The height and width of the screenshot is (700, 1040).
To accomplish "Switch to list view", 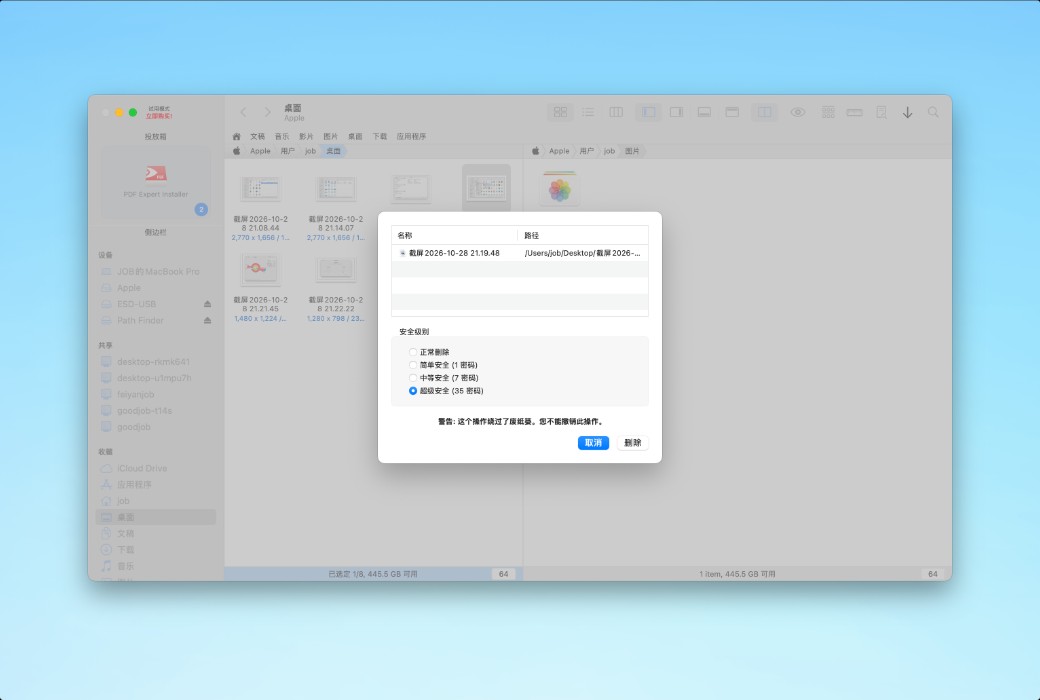I will coord(588,112).
